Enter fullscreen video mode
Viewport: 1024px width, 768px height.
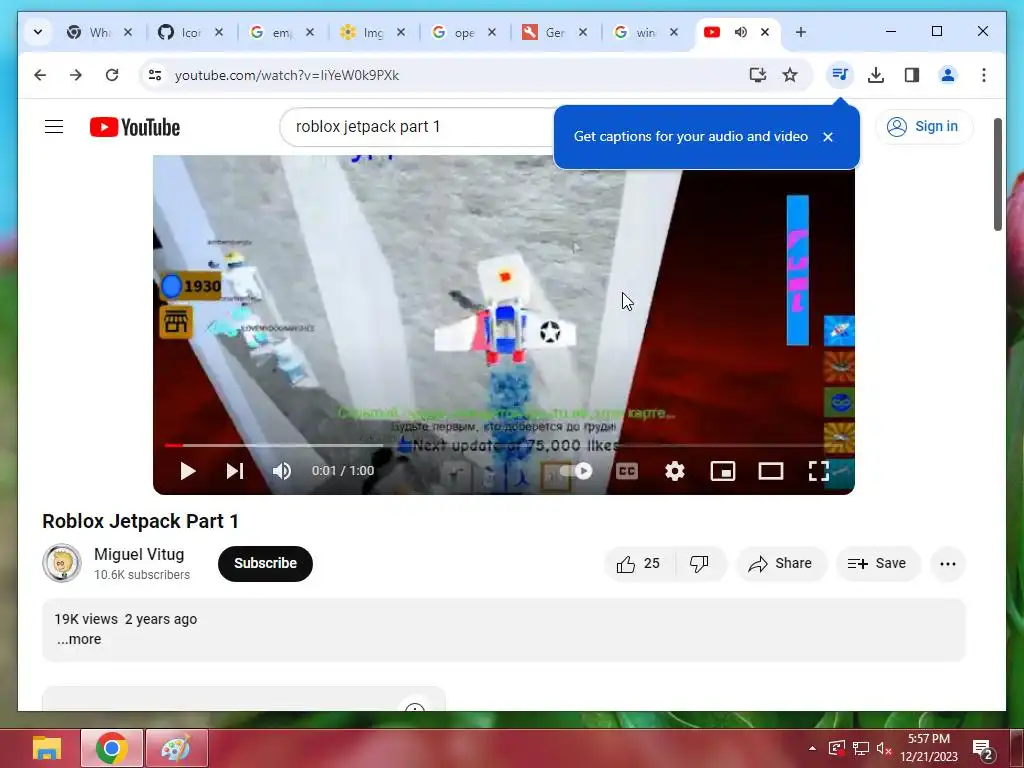click(818, 471)
